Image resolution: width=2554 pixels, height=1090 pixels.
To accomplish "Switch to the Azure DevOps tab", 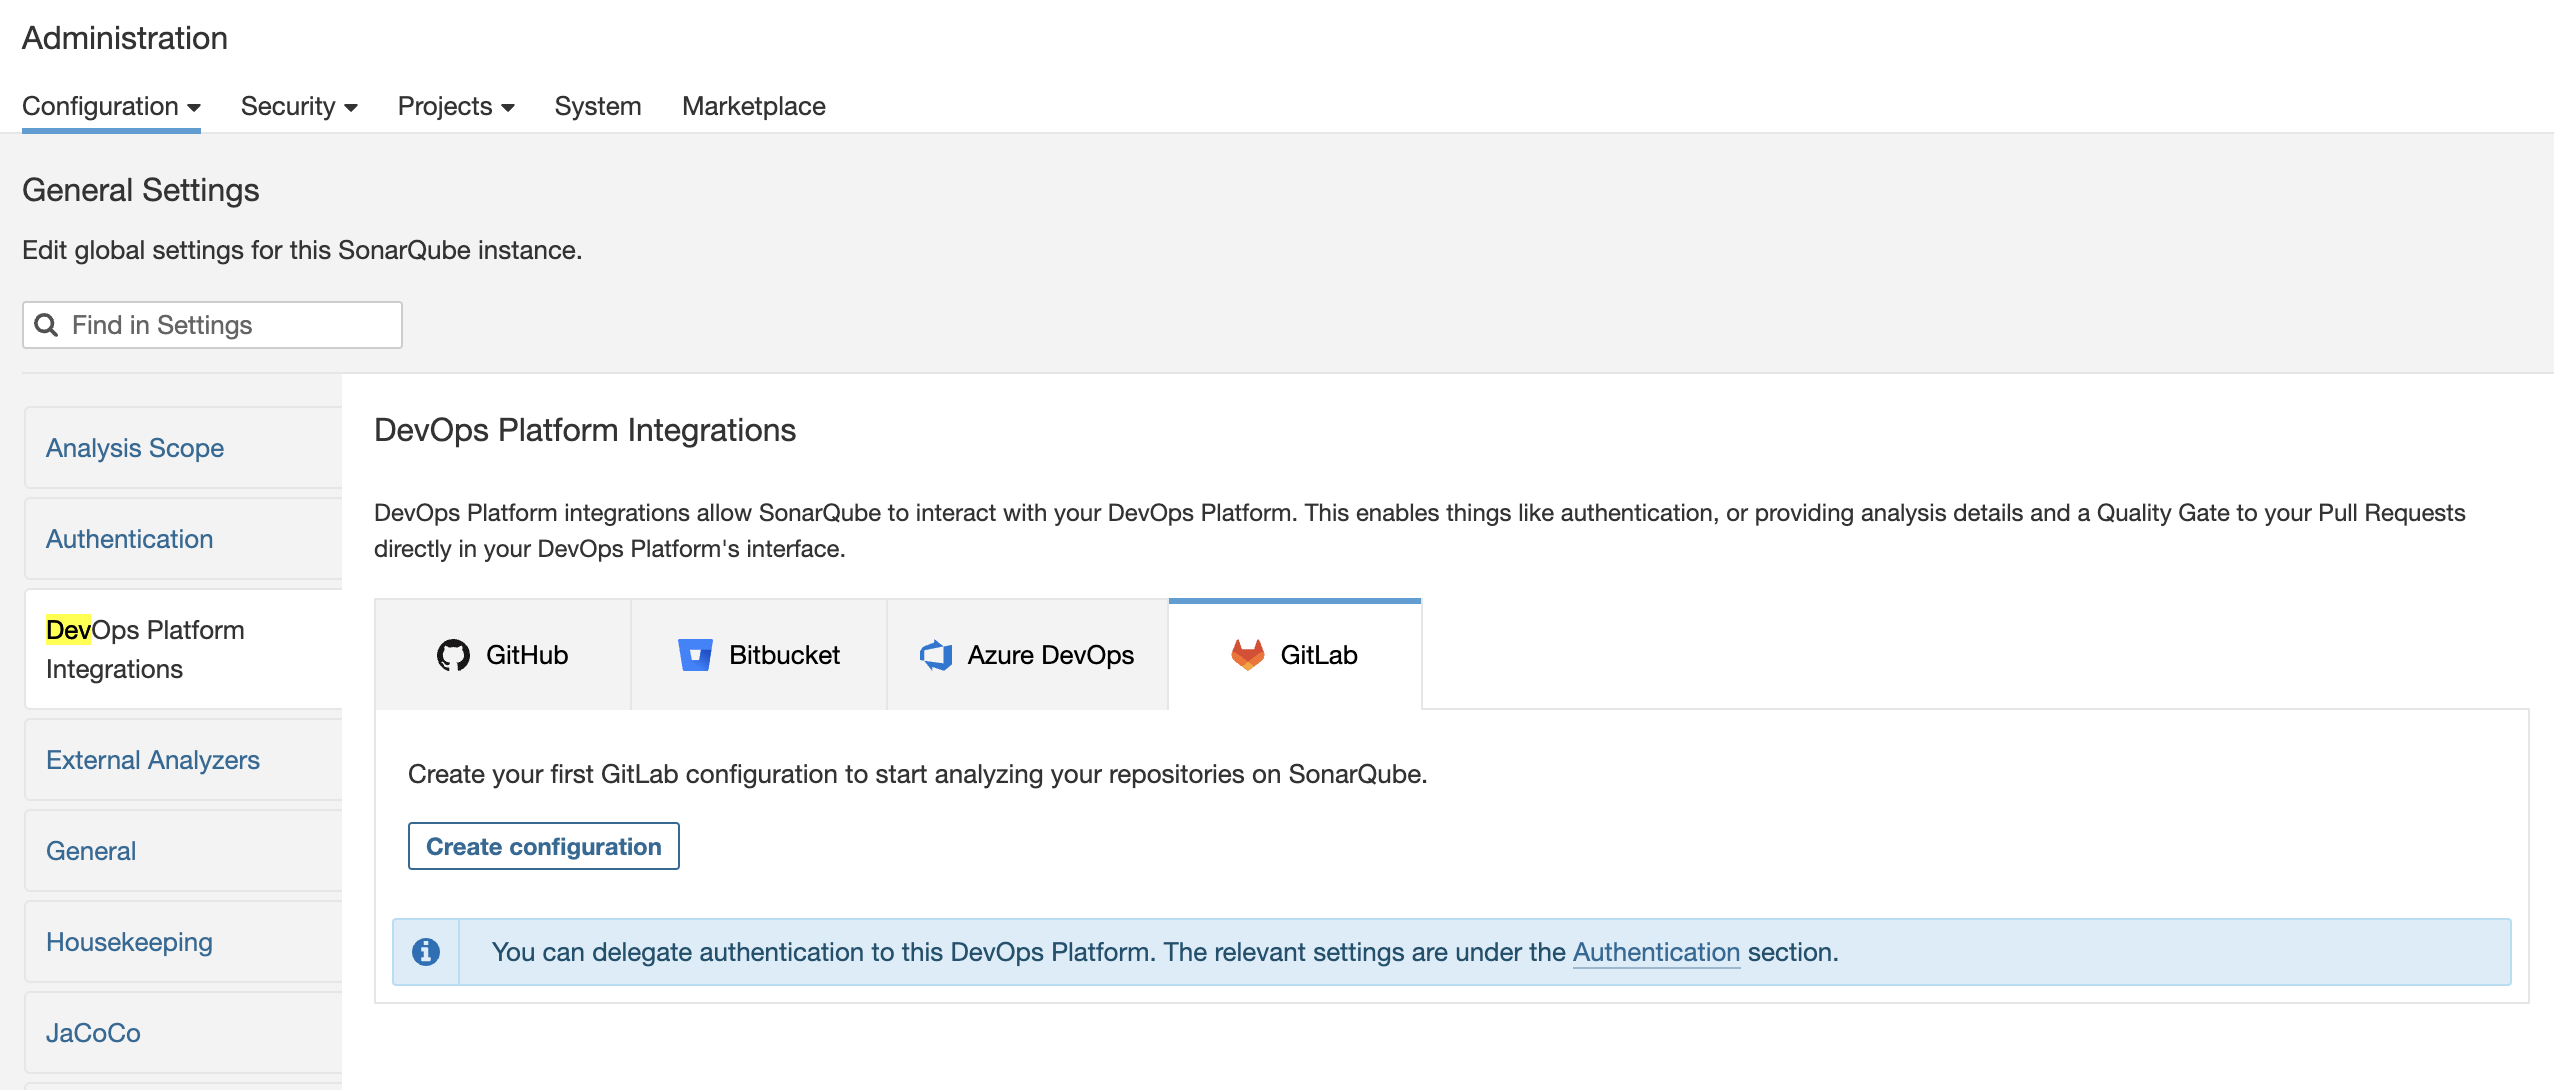I will tap(1026, 654).
